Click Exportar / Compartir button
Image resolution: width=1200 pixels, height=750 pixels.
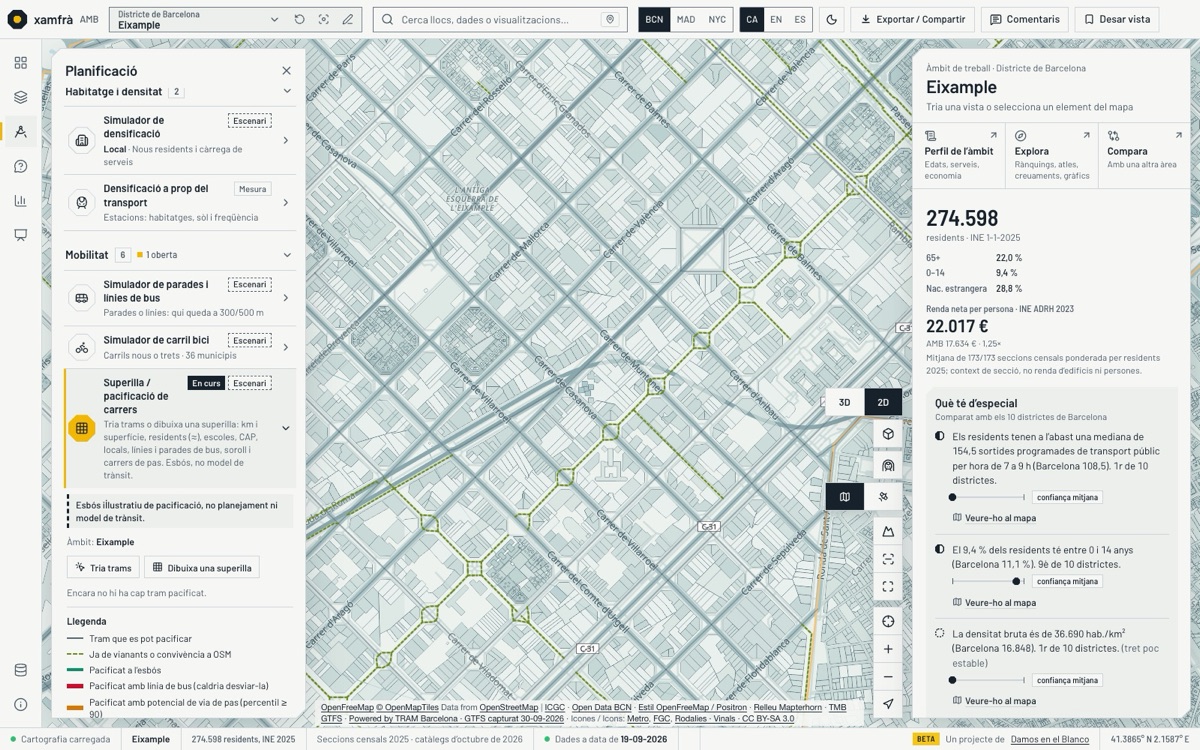pos(913,19)
